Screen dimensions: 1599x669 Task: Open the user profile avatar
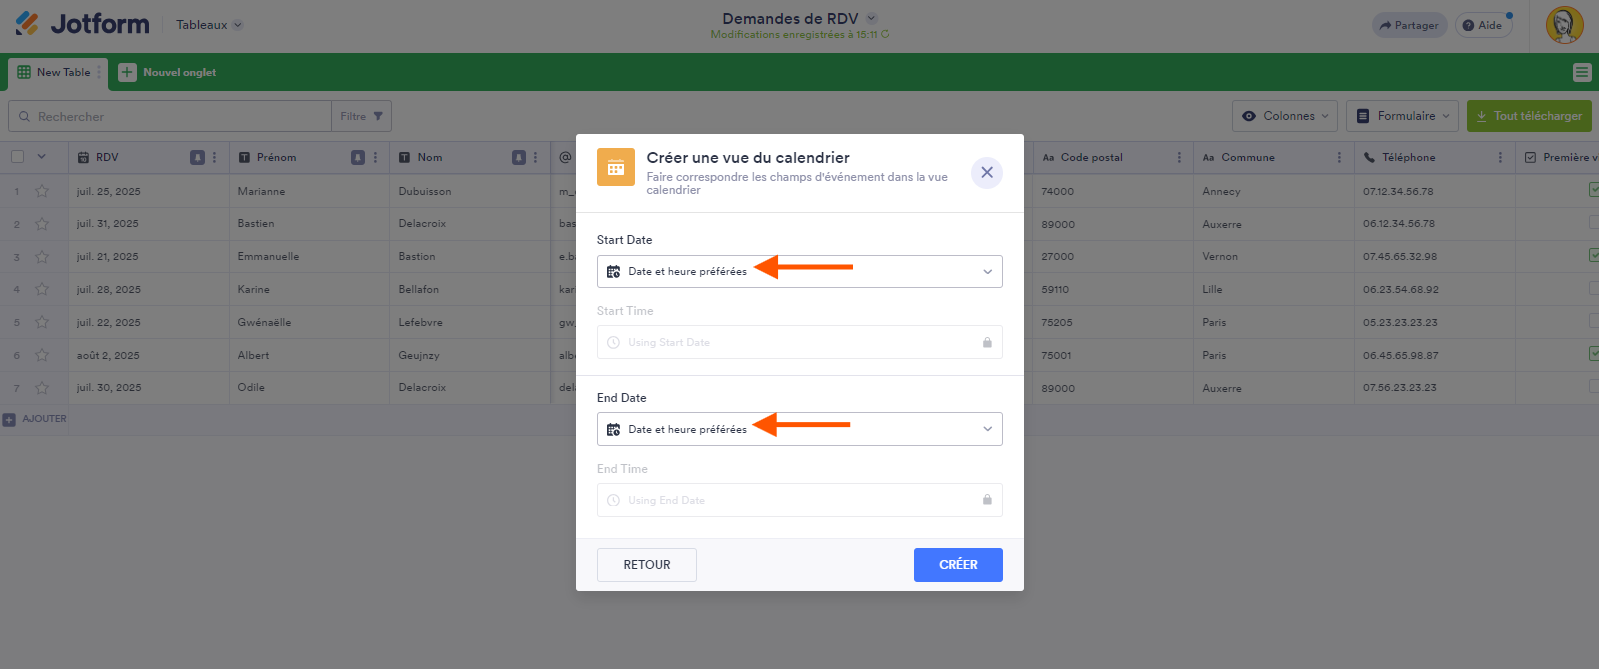1564,25
